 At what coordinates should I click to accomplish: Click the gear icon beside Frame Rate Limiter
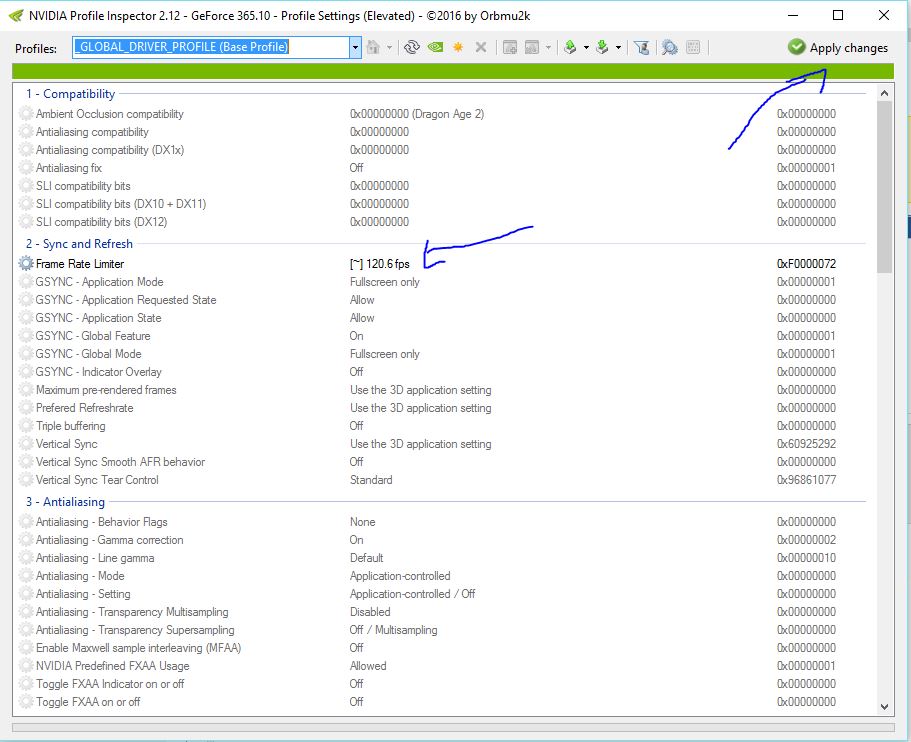(26, 263)
